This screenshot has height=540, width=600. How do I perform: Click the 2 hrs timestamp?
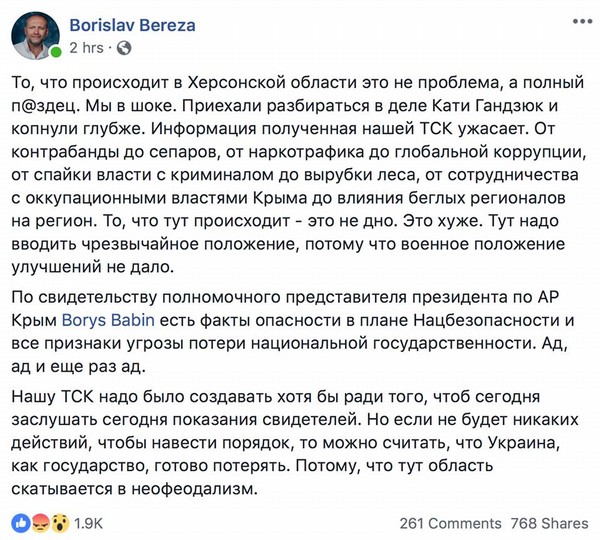click(86, 48)
